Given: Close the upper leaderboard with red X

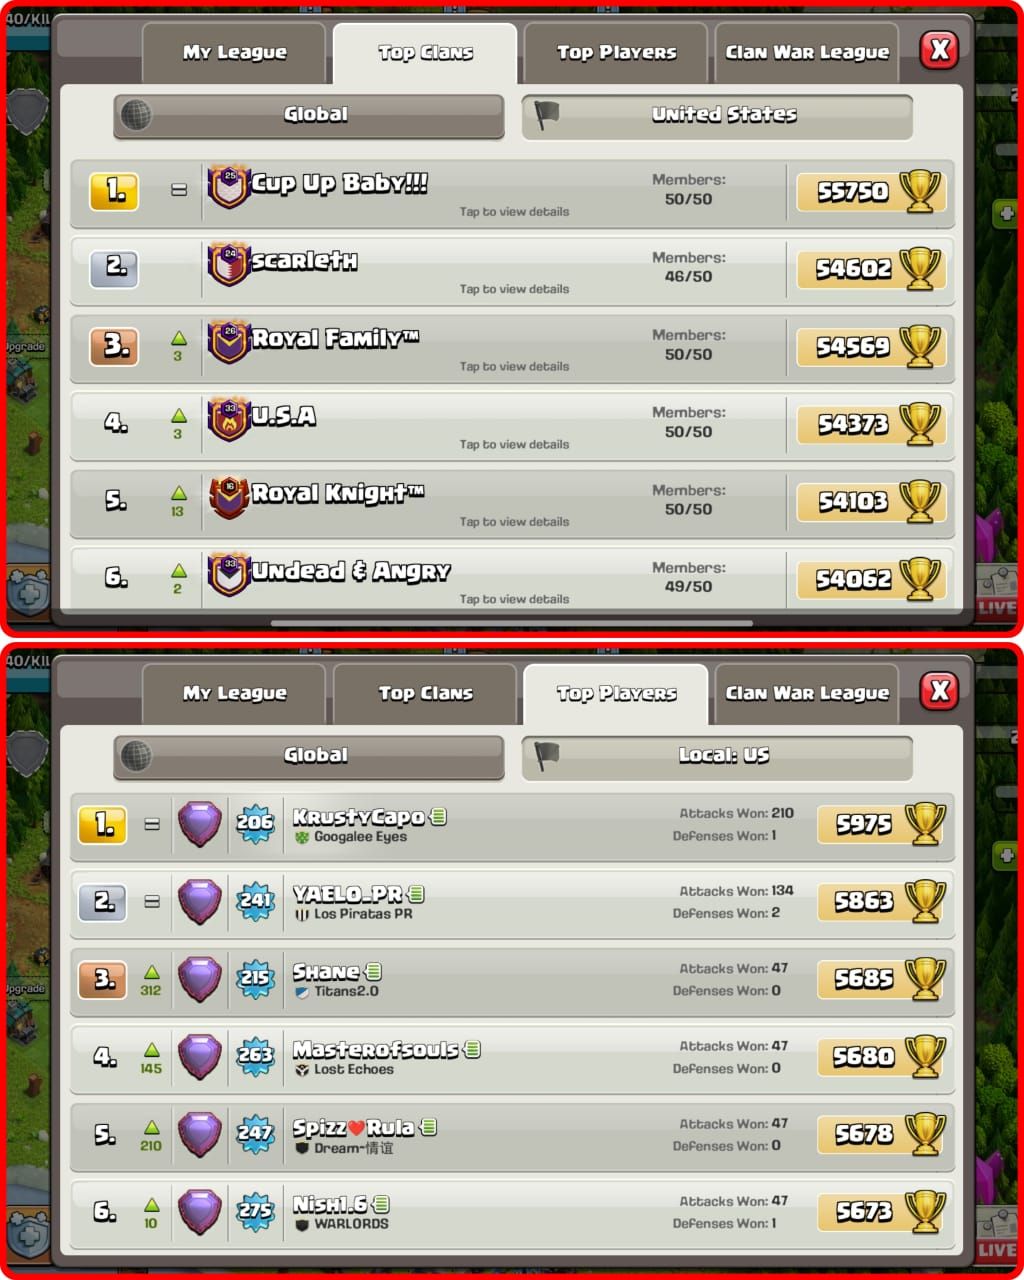Looking at the screenshot, I should click(x=940, y=50).
